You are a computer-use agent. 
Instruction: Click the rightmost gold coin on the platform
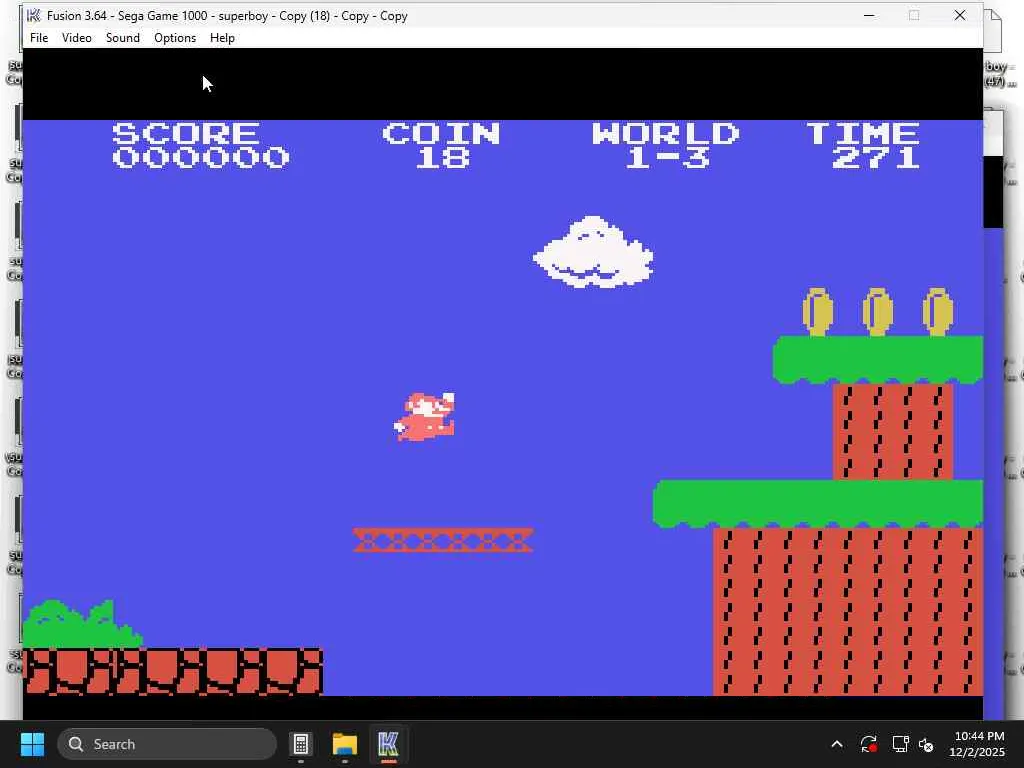pos(938,312)
